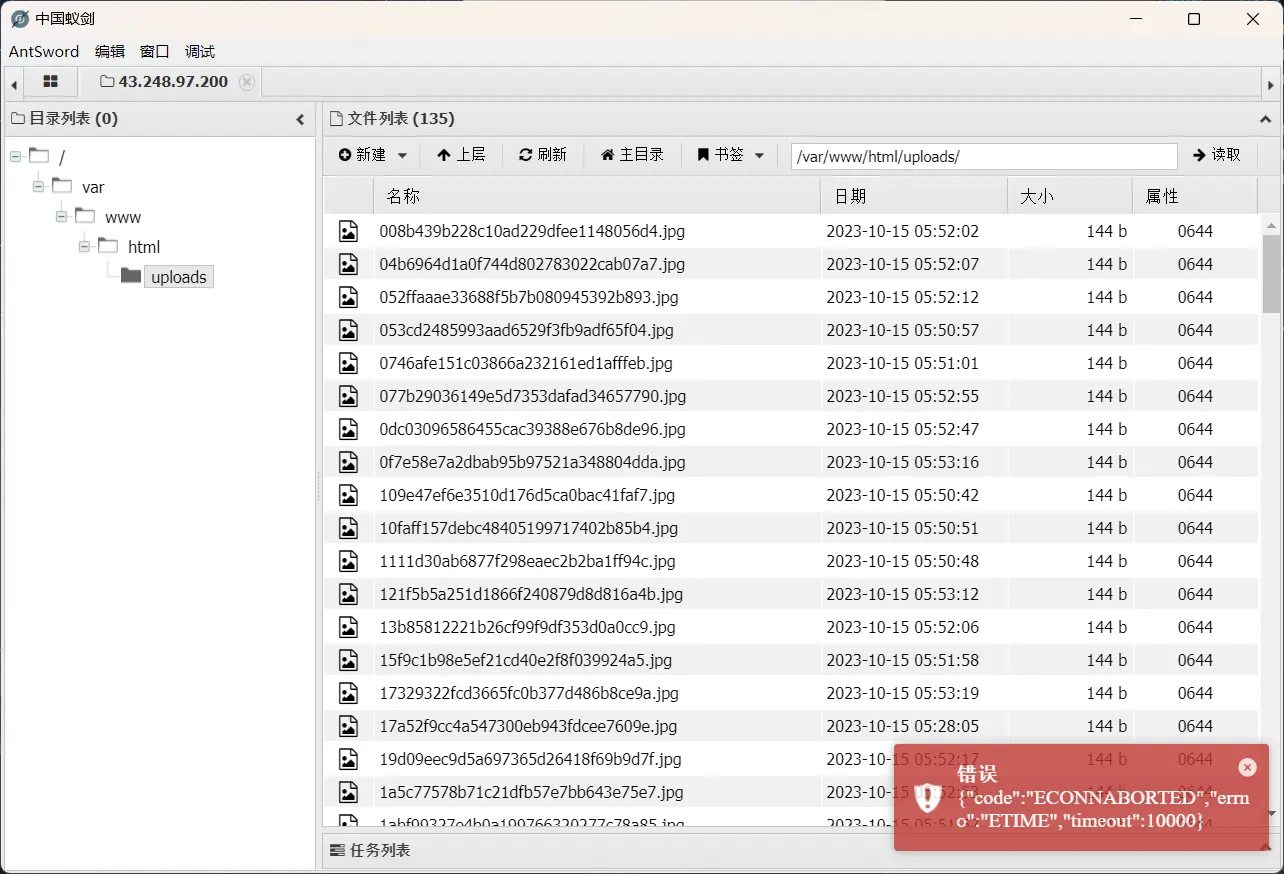1284x874 pixels.
Task: Open the 书签 bookmarks dropdown
Action: click(x=730, y=155)
